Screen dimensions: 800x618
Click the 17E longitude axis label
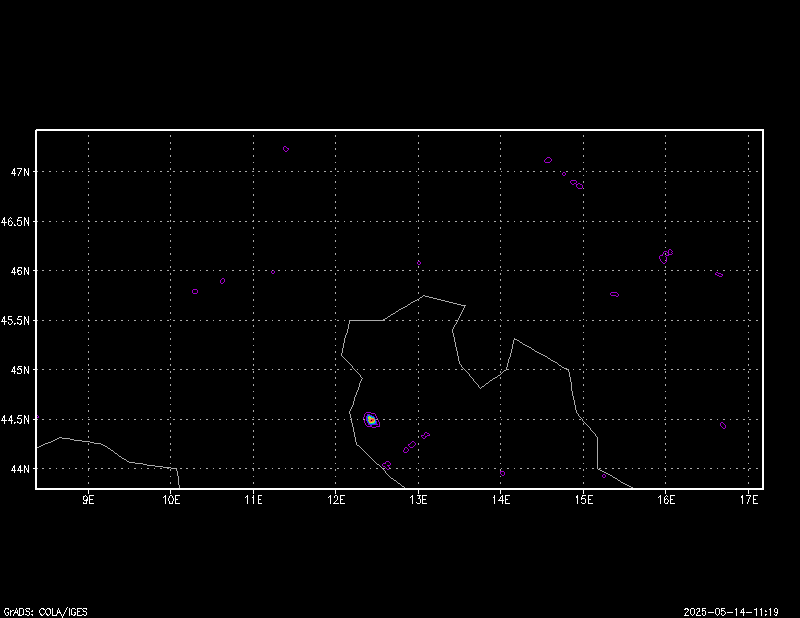[x=748, y=500]
